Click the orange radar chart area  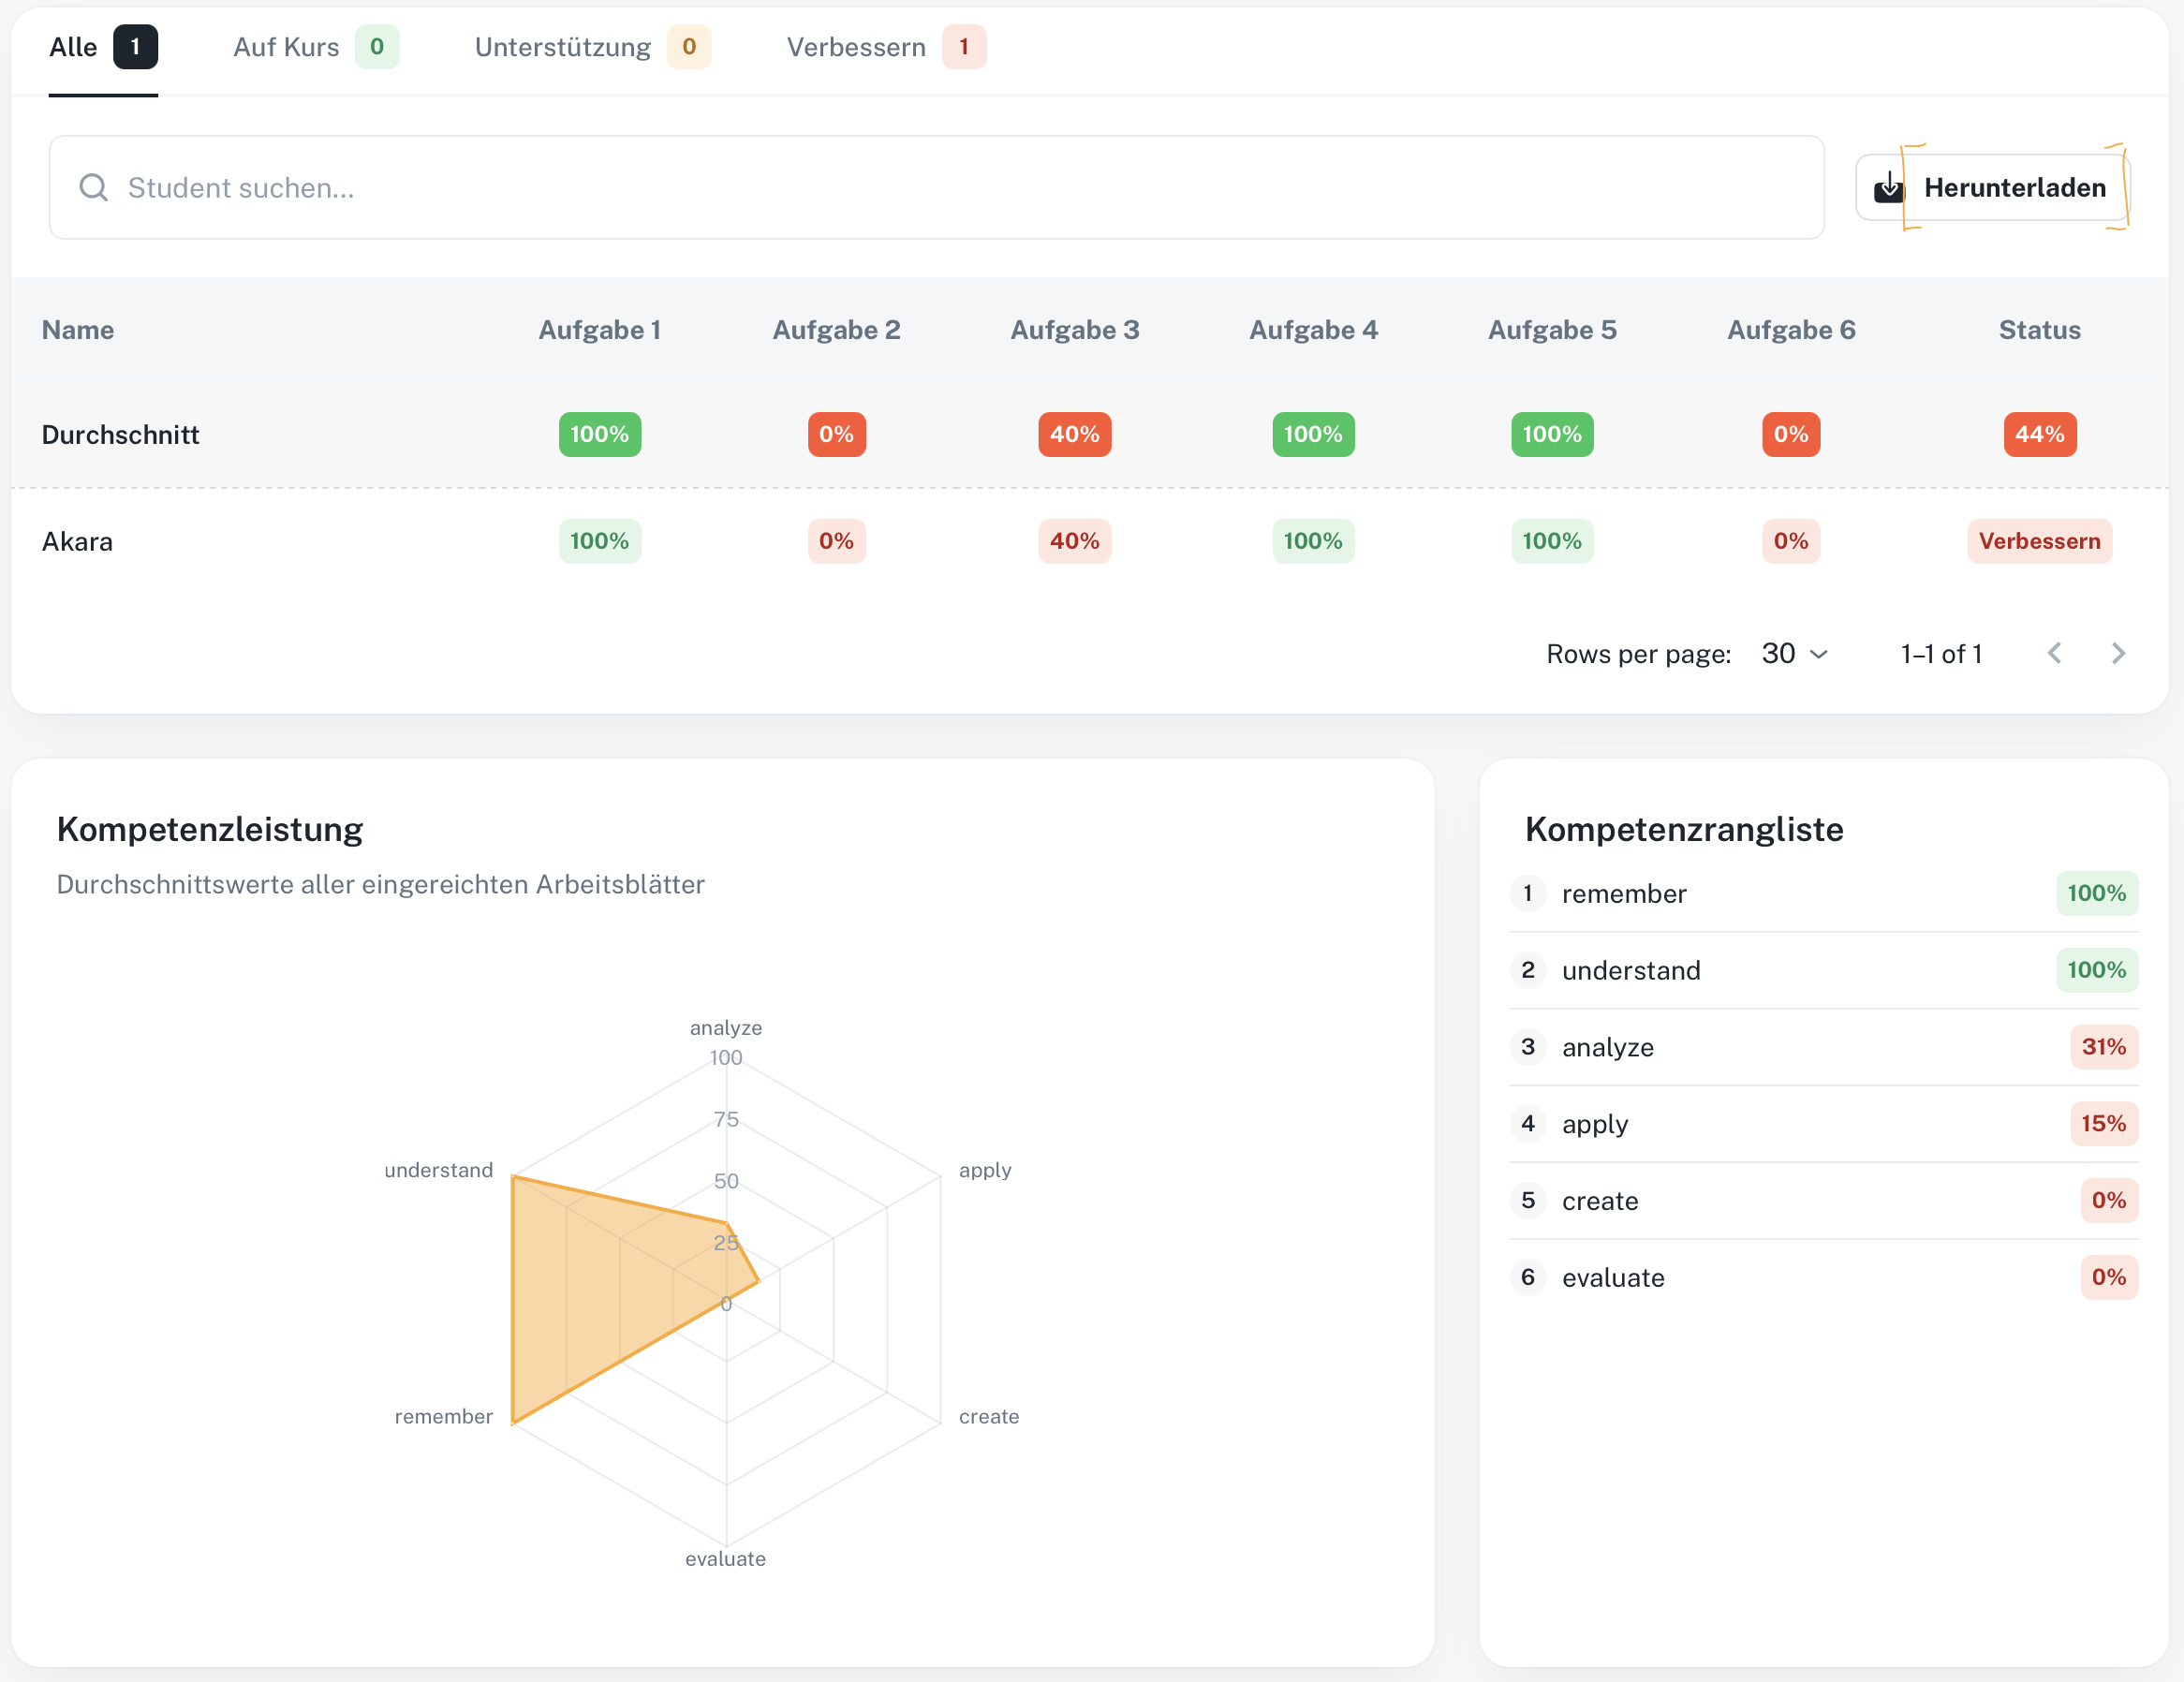[600, 1290]
